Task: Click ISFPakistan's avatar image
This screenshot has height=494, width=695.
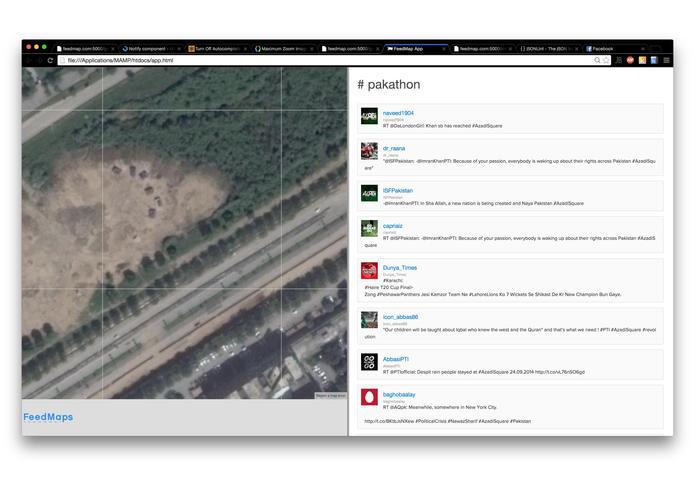Action: 369,193
